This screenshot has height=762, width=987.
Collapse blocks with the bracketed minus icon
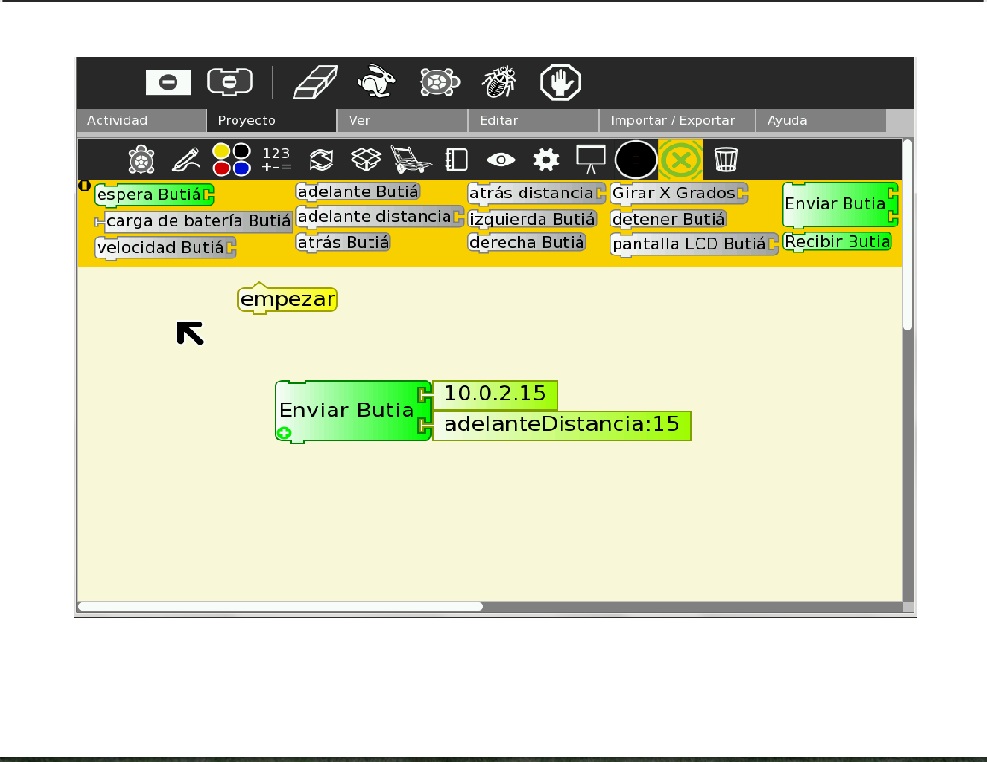coord(230,82)
